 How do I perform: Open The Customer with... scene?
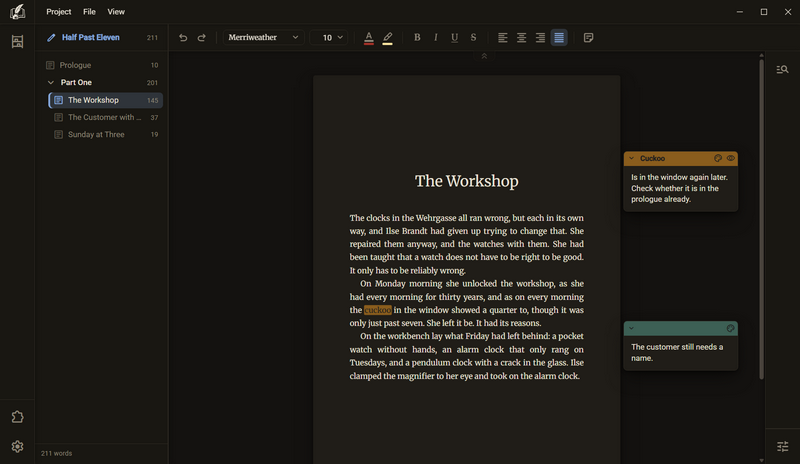pyautogui.click(x=106, y=117)
